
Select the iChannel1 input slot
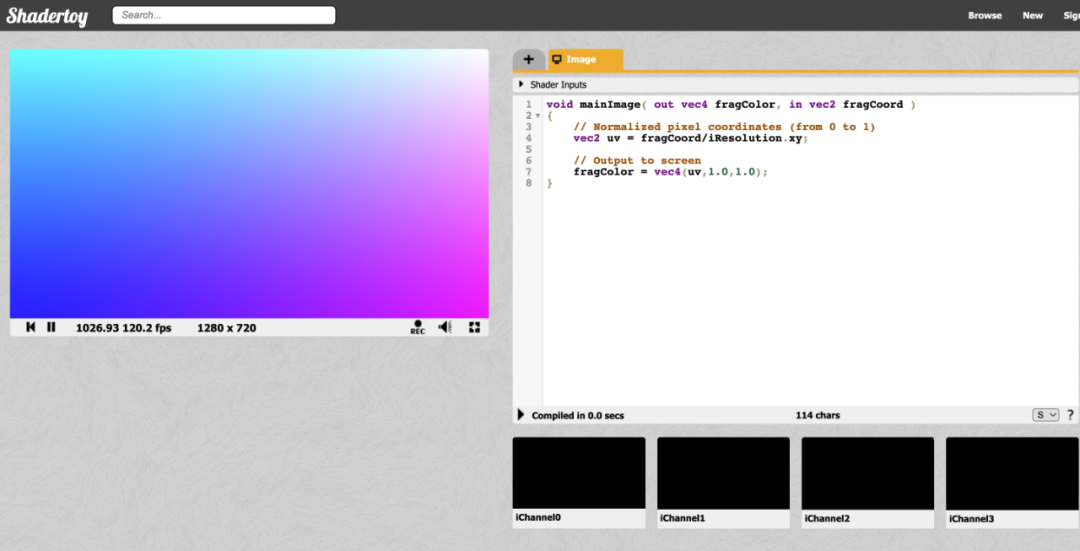(x=723, y=473)
